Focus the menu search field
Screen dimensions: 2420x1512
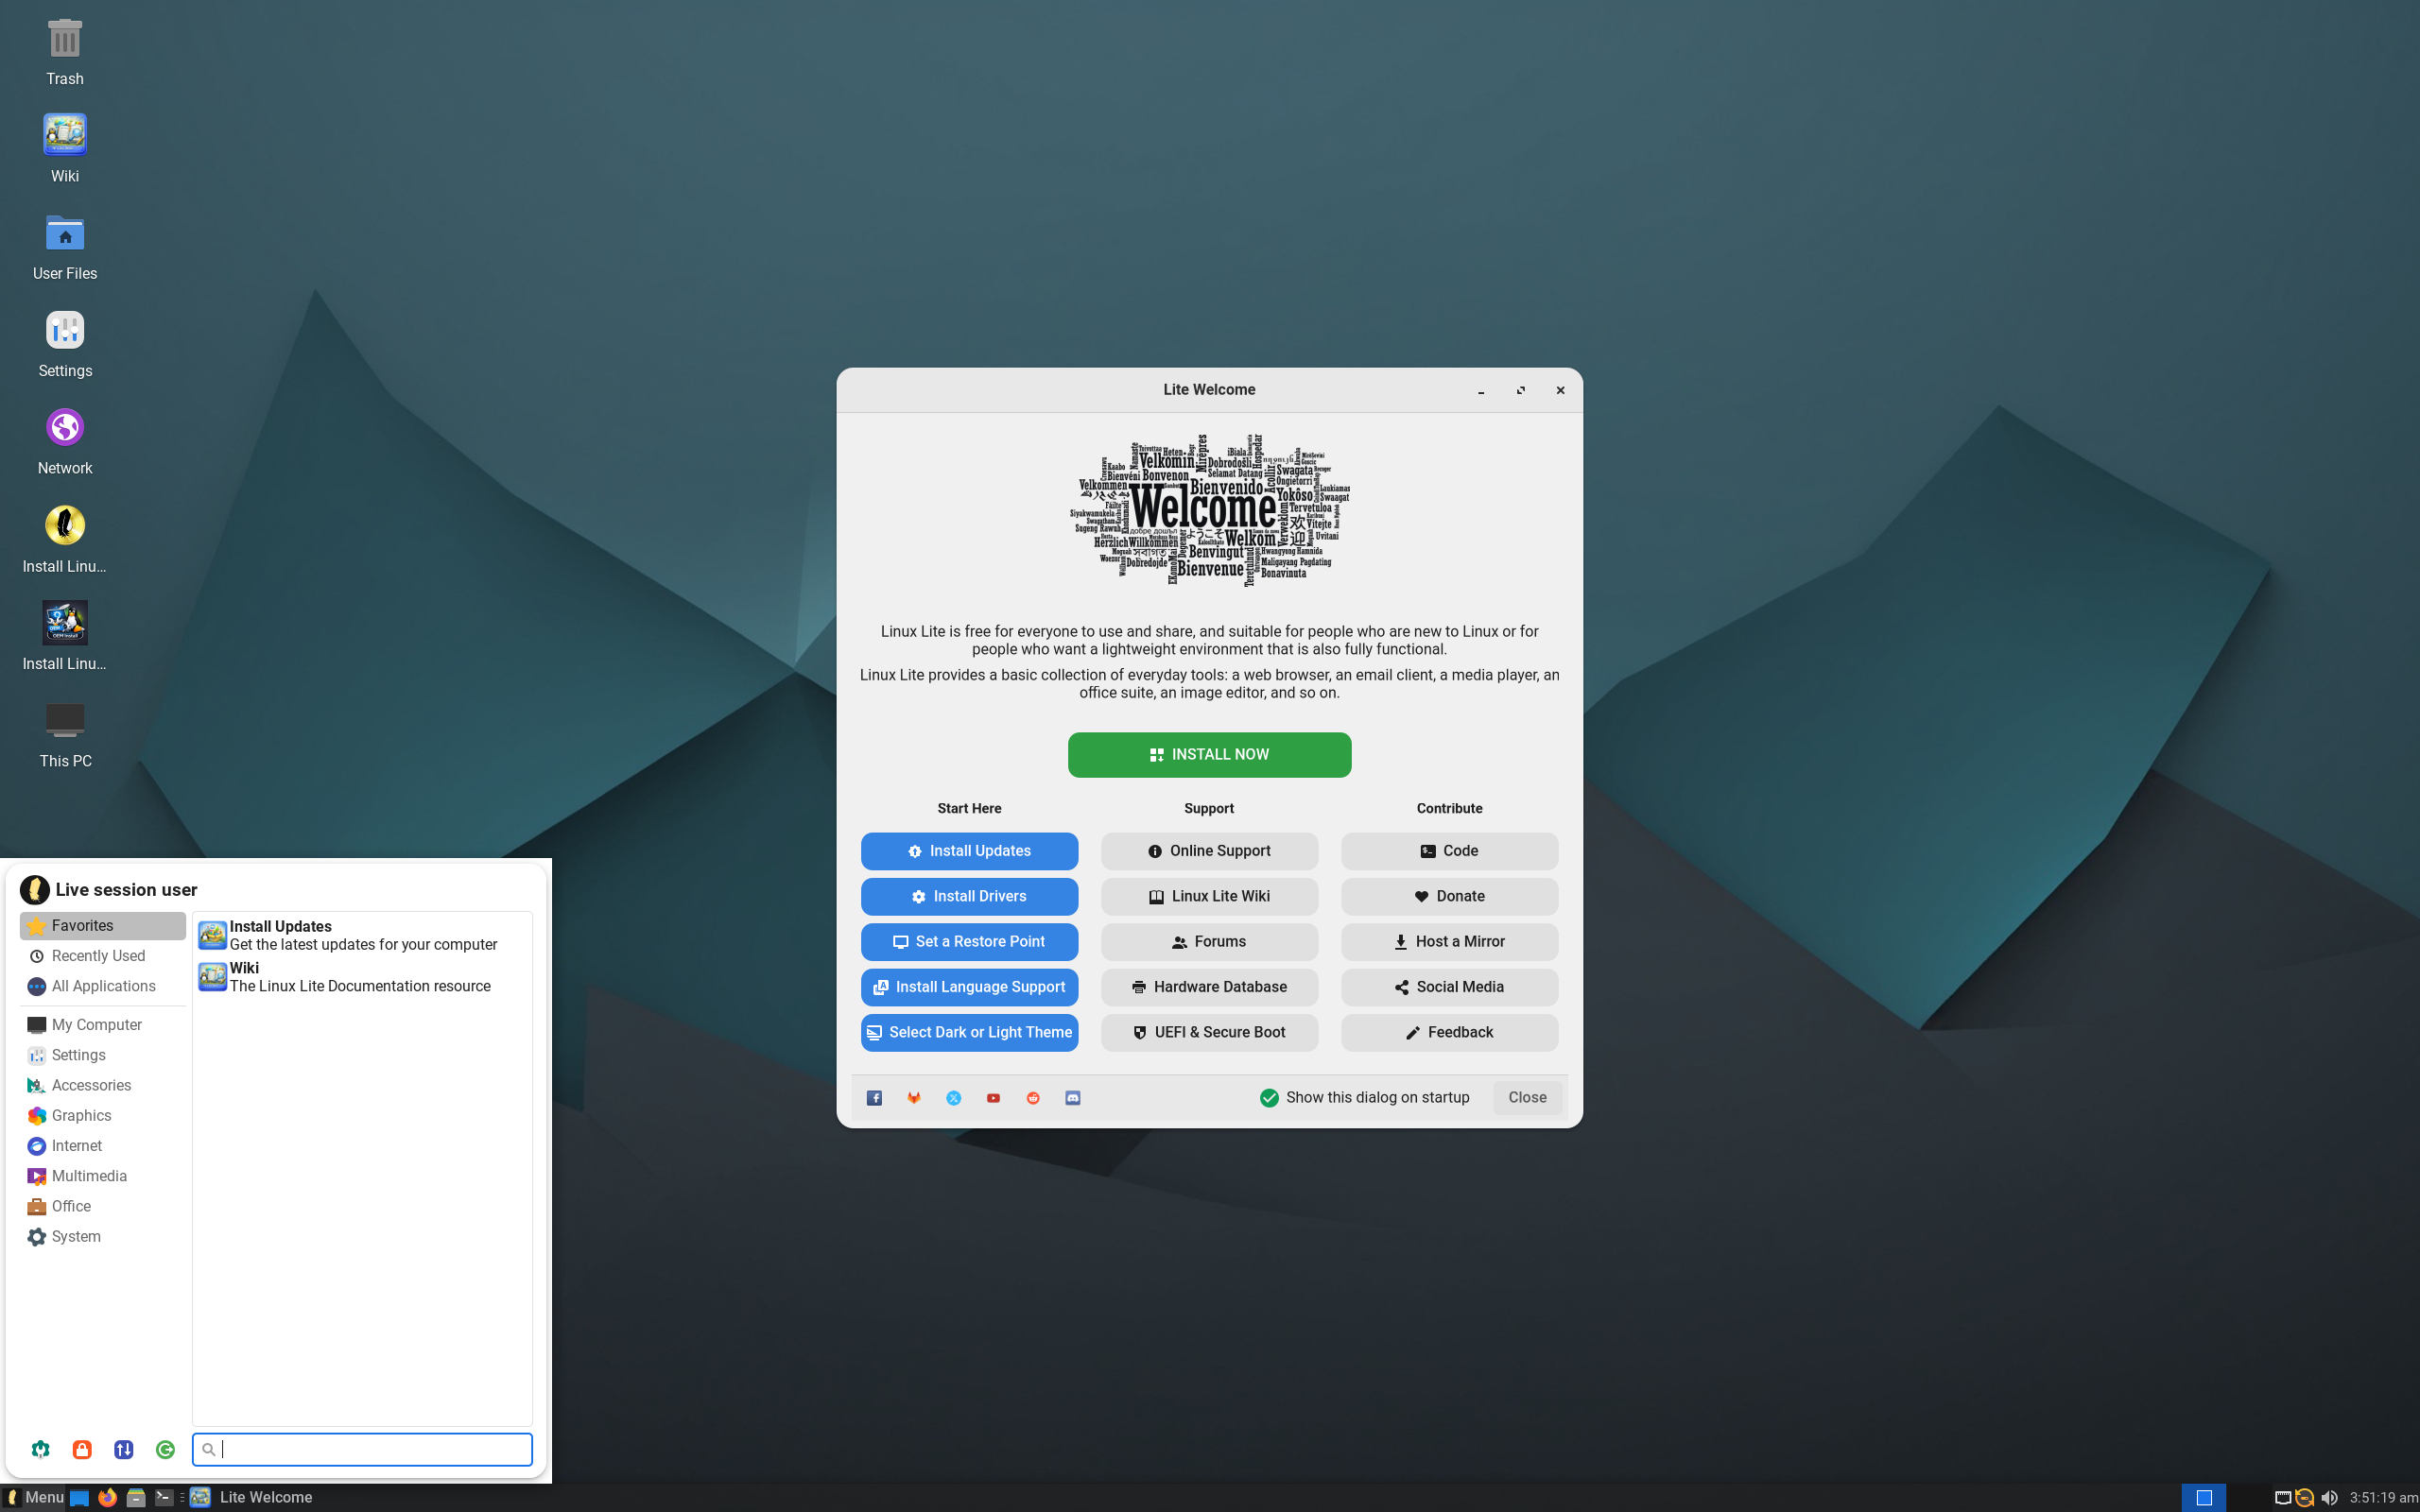pos(362,1449)
